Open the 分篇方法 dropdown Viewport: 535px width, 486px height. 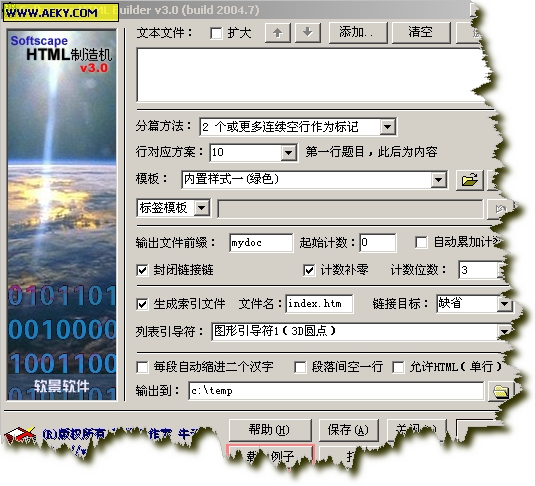tap(387, 127)
